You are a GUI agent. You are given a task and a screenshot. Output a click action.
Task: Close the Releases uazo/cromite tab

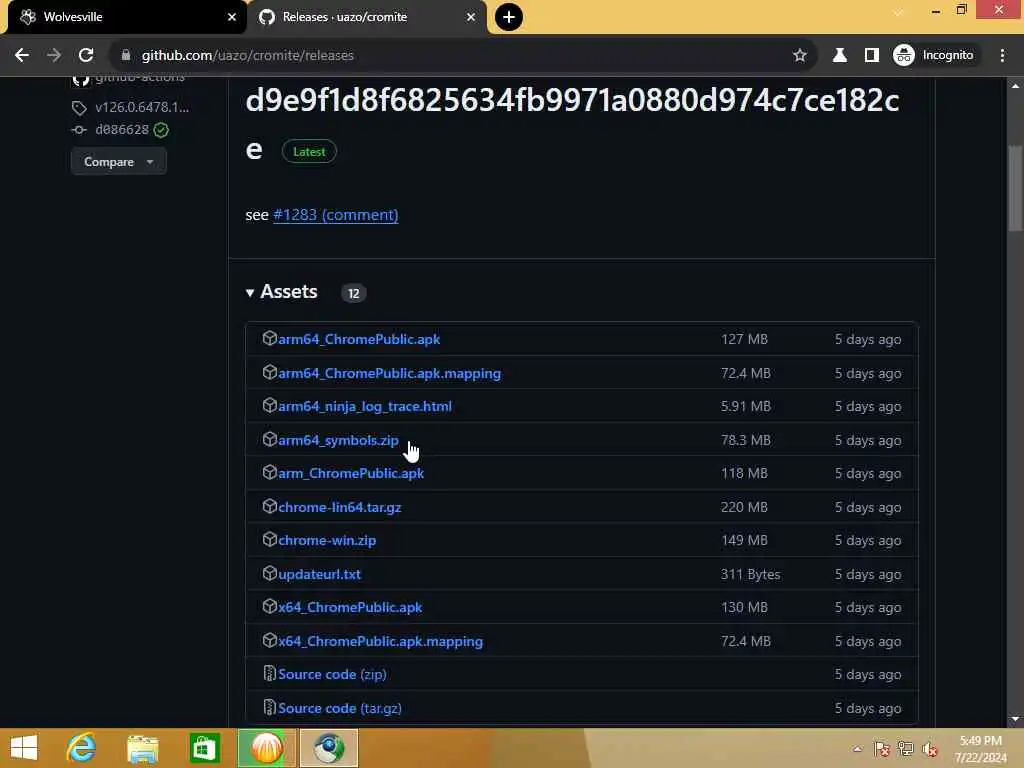[471, 17]
